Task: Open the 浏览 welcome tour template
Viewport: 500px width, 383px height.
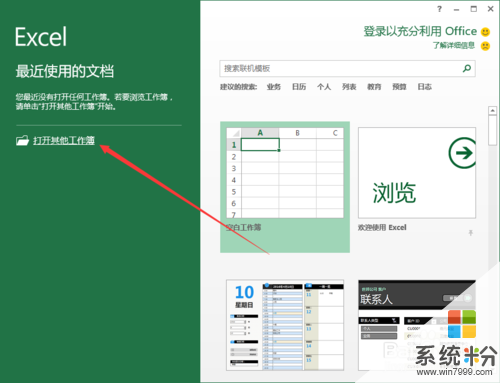Action: [417, 173]
